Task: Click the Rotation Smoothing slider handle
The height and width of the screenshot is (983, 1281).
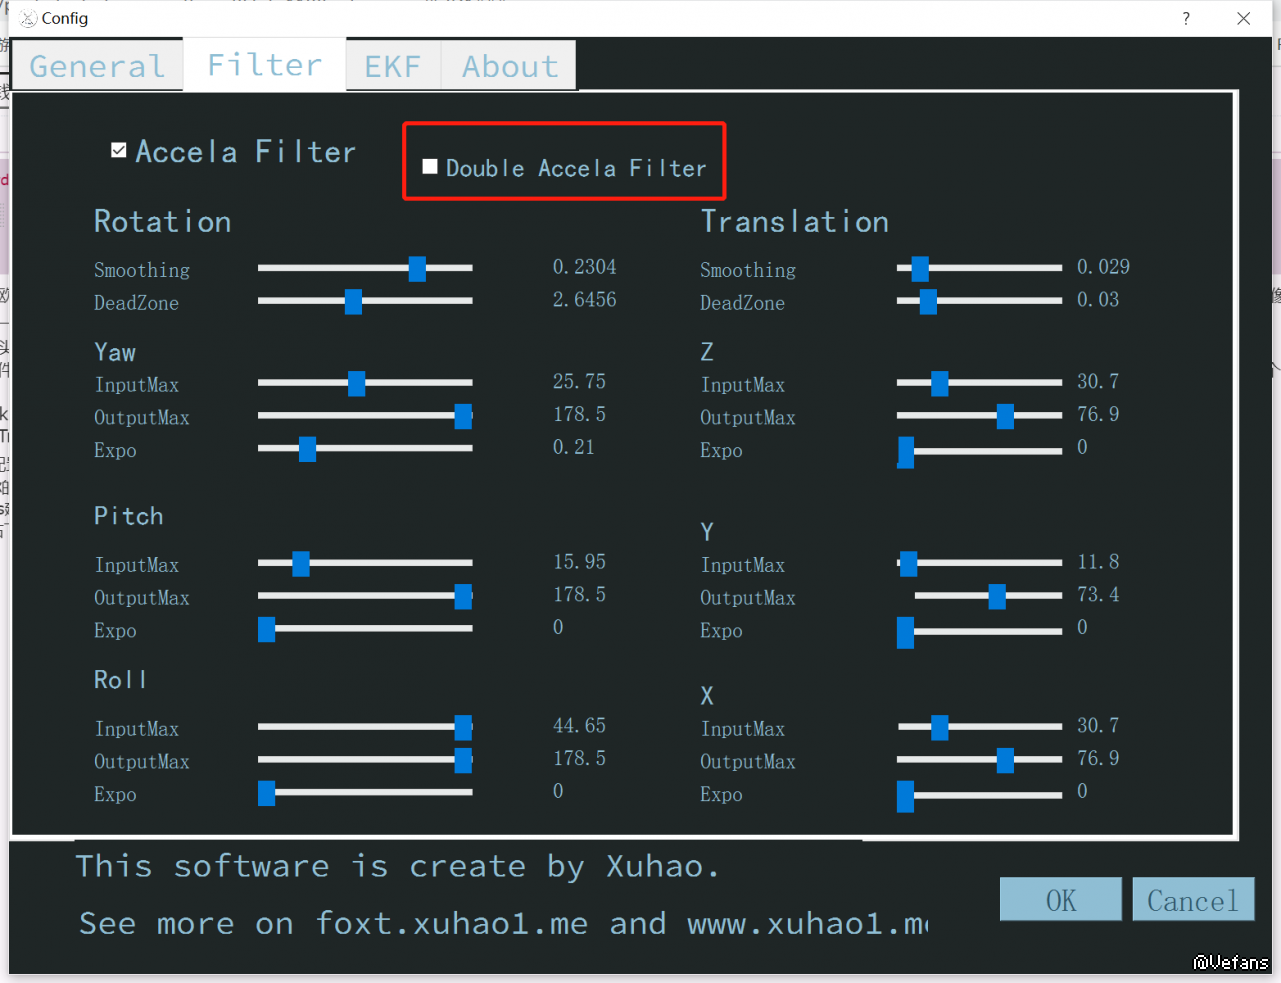Action: pos(417,268)
